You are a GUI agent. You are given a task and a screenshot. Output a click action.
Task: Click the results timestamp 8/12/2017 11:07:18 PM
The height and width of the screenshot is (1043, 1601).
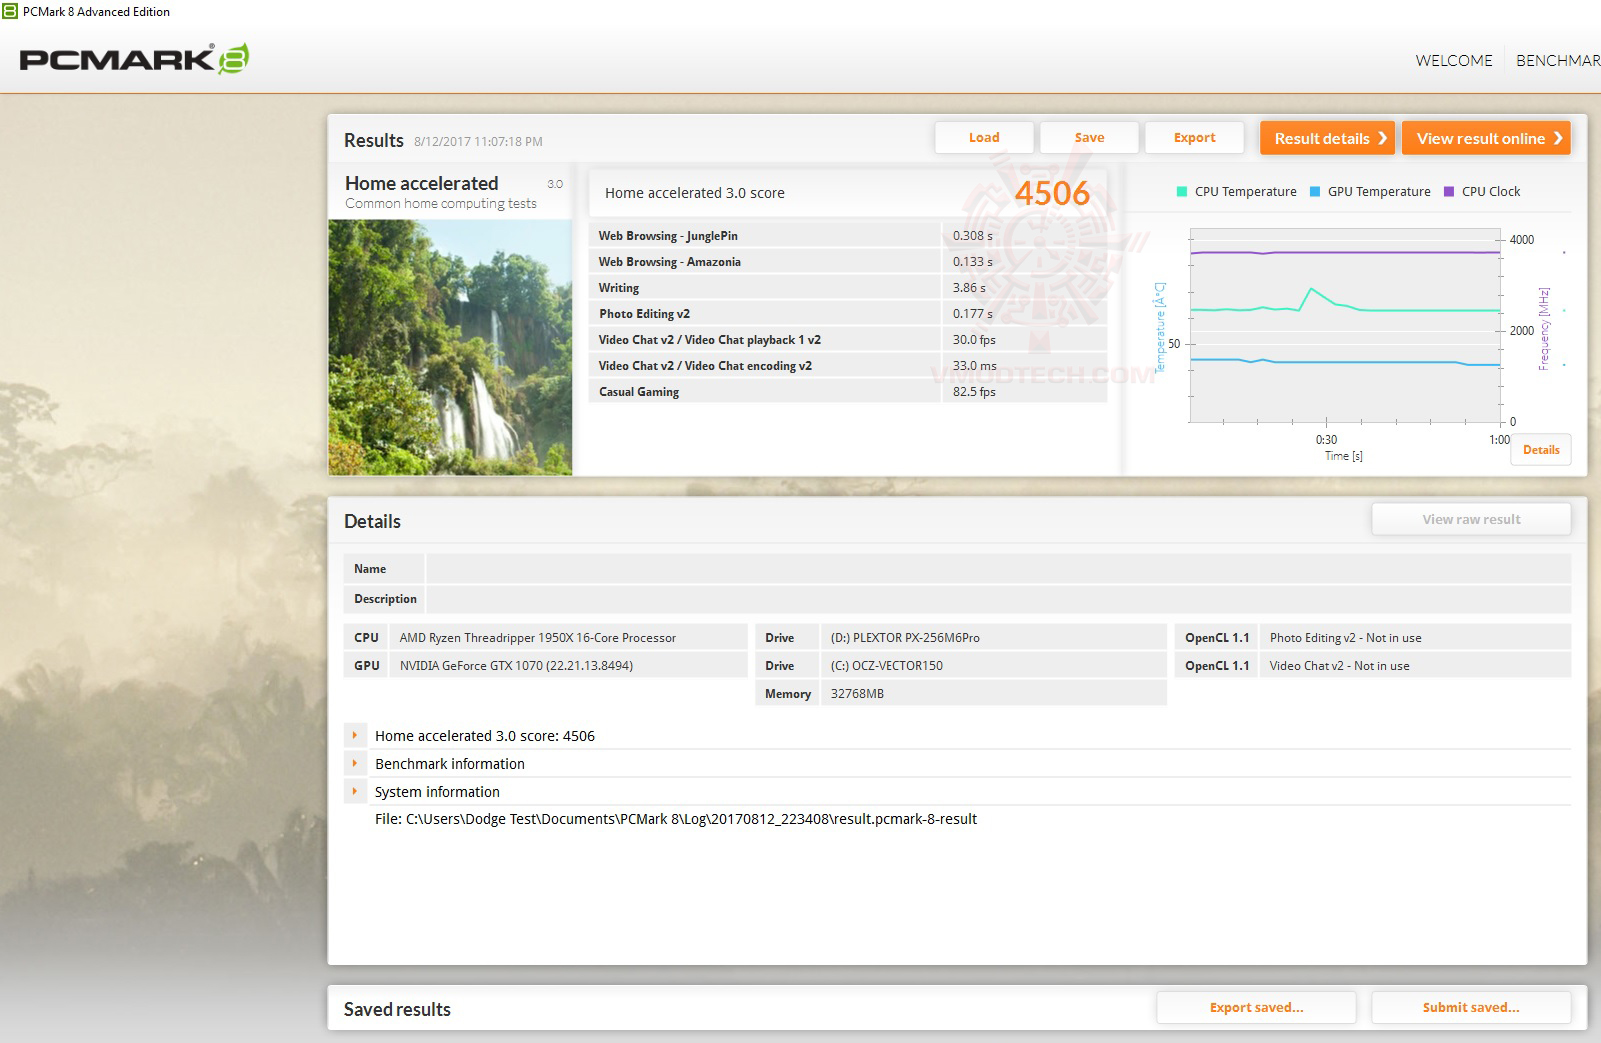(x=478, y=142)
